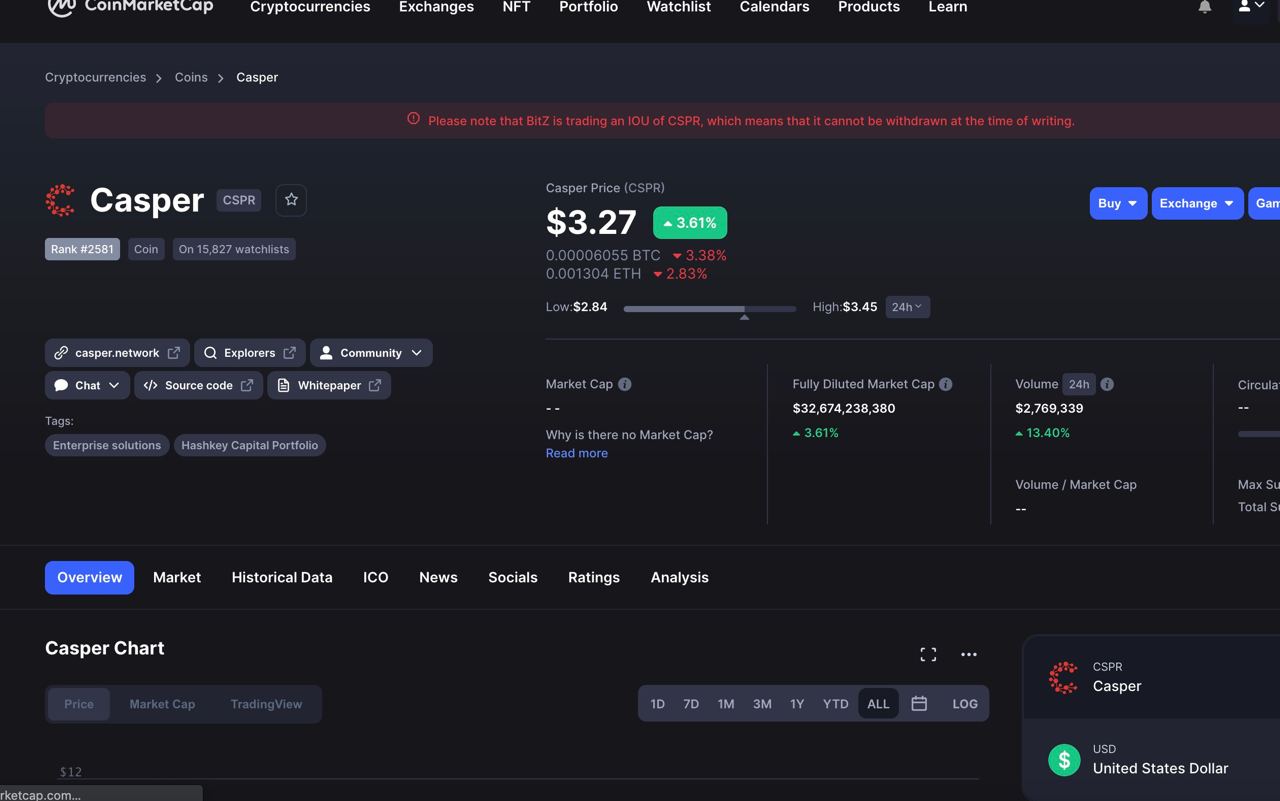Click the Enterprise solutions tag
Viewport: 1280px width, 801px height.
click(107, 445)
